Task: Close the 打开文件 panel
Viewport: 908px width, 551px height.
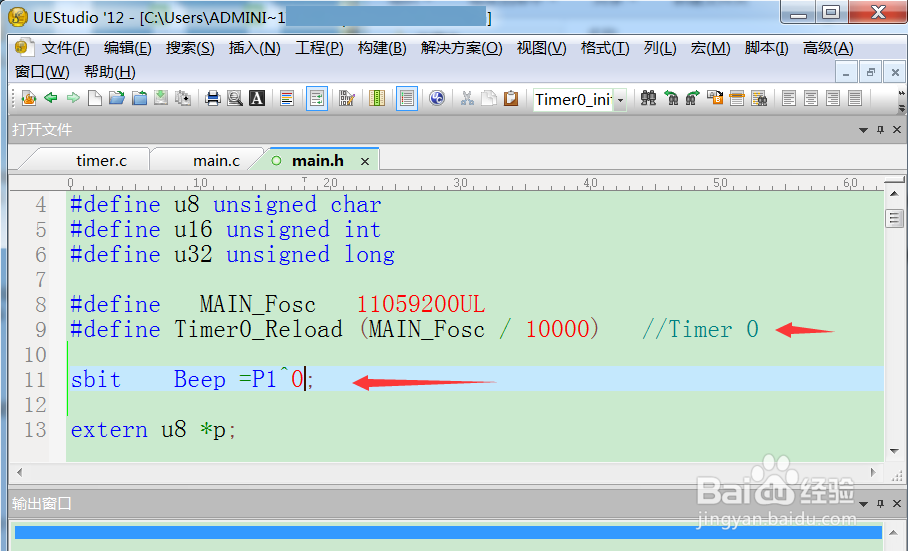Action: point(896,130)
